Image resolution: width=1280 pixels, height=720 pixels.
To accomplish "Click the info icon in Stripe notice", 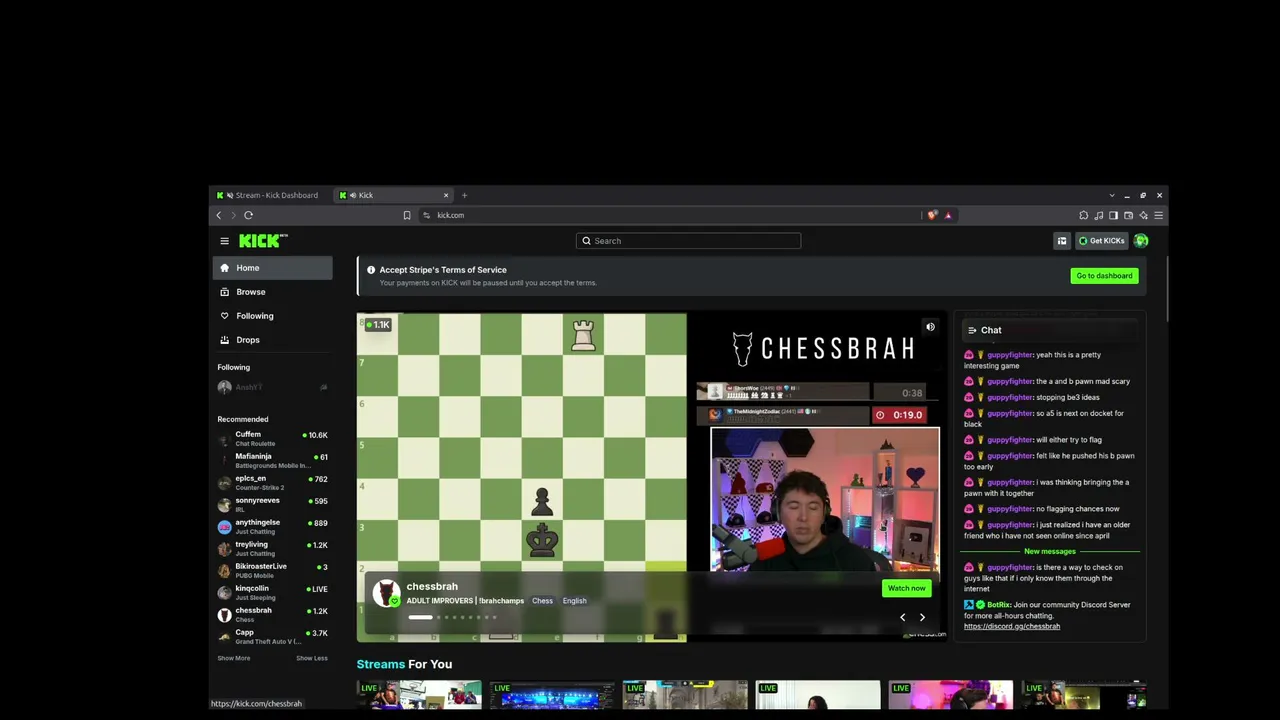I will (371, 270).
